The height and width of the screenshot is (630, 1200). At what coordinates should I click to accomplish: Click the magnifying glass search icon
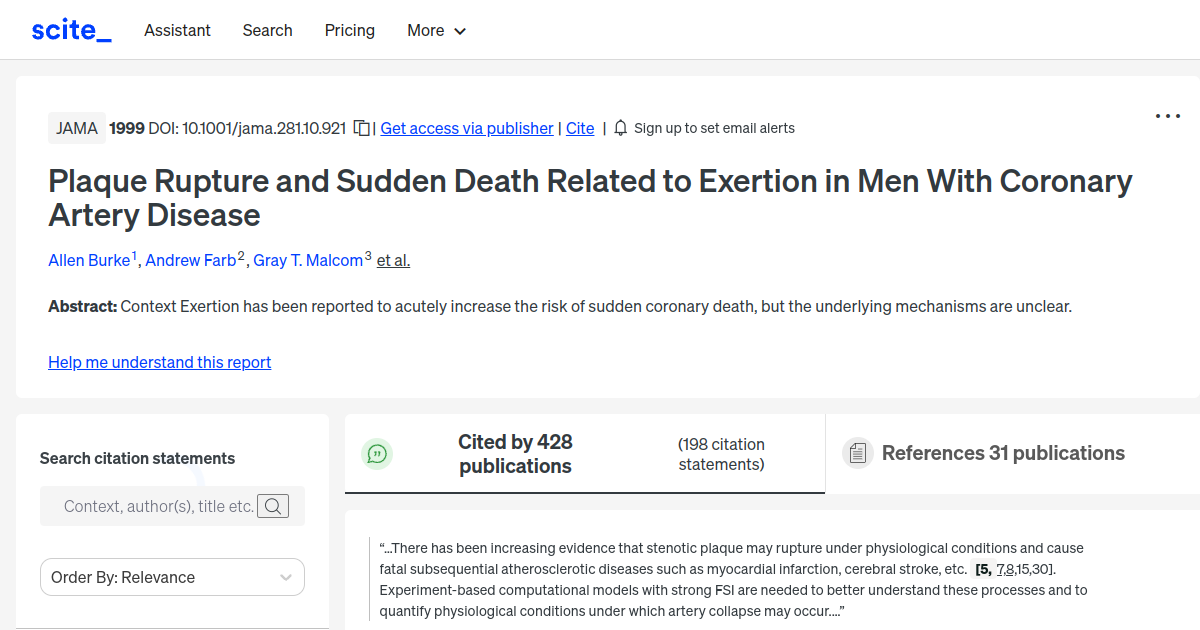tap(273, 506)
